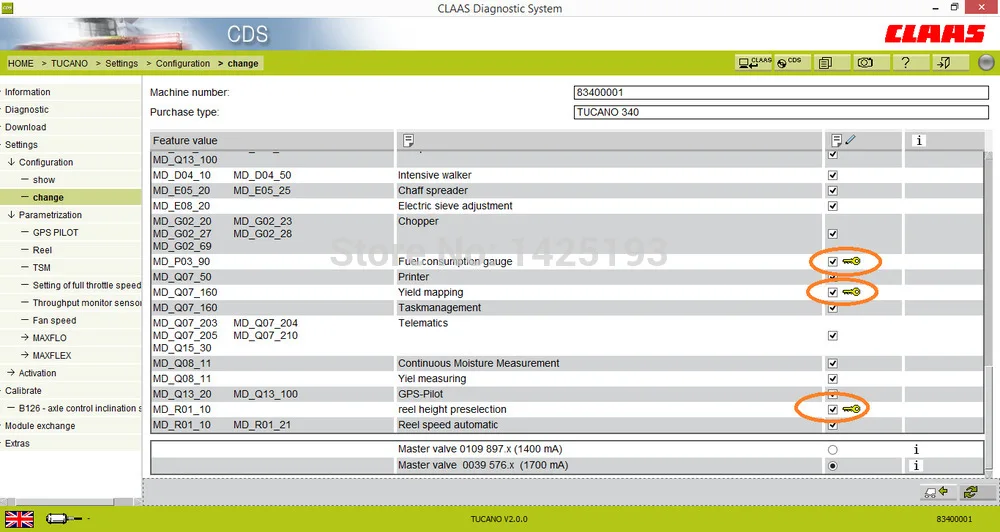The image size is (1000, 532).
Task: Expand the Activation tree node
Action: click(11, 373)
